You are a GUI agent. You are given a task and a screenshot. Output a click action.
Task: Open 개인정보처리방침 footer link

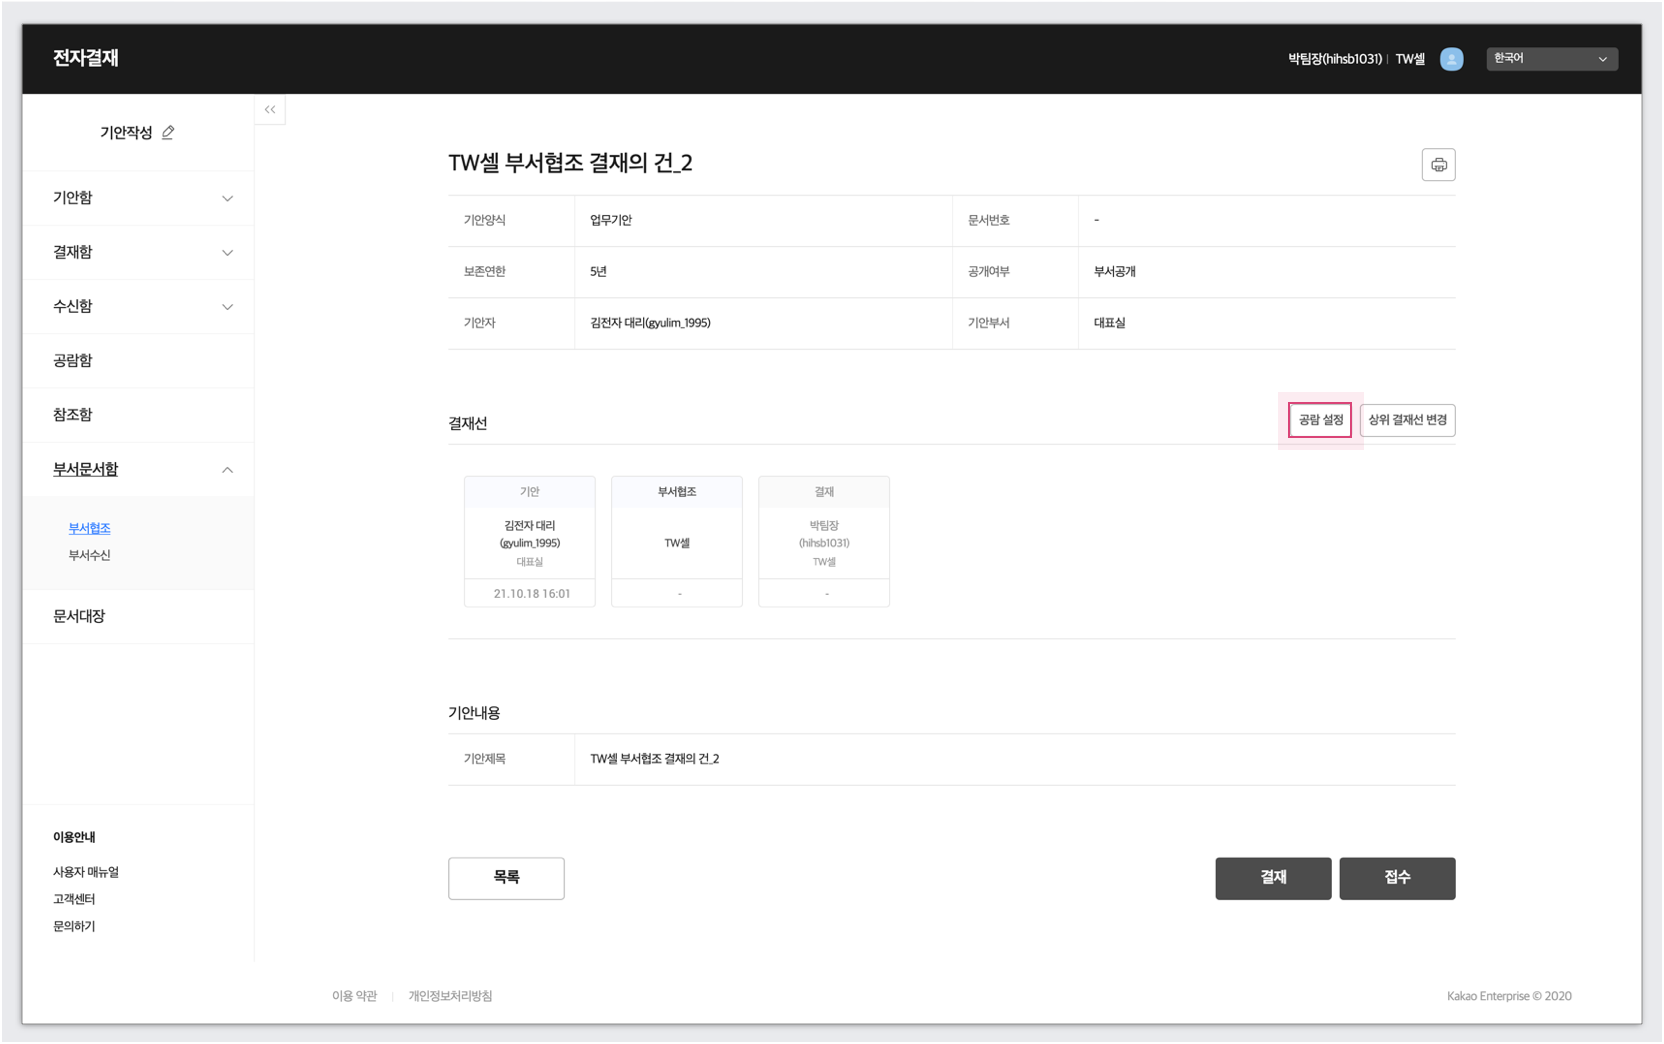tap(450, 996)
